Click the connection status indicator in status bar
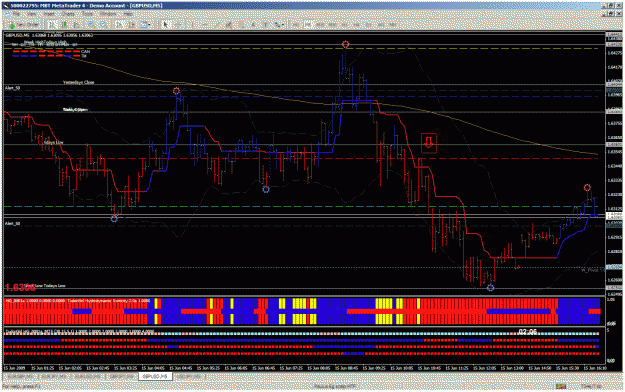 pyautogui.click(x=561, y=386)
